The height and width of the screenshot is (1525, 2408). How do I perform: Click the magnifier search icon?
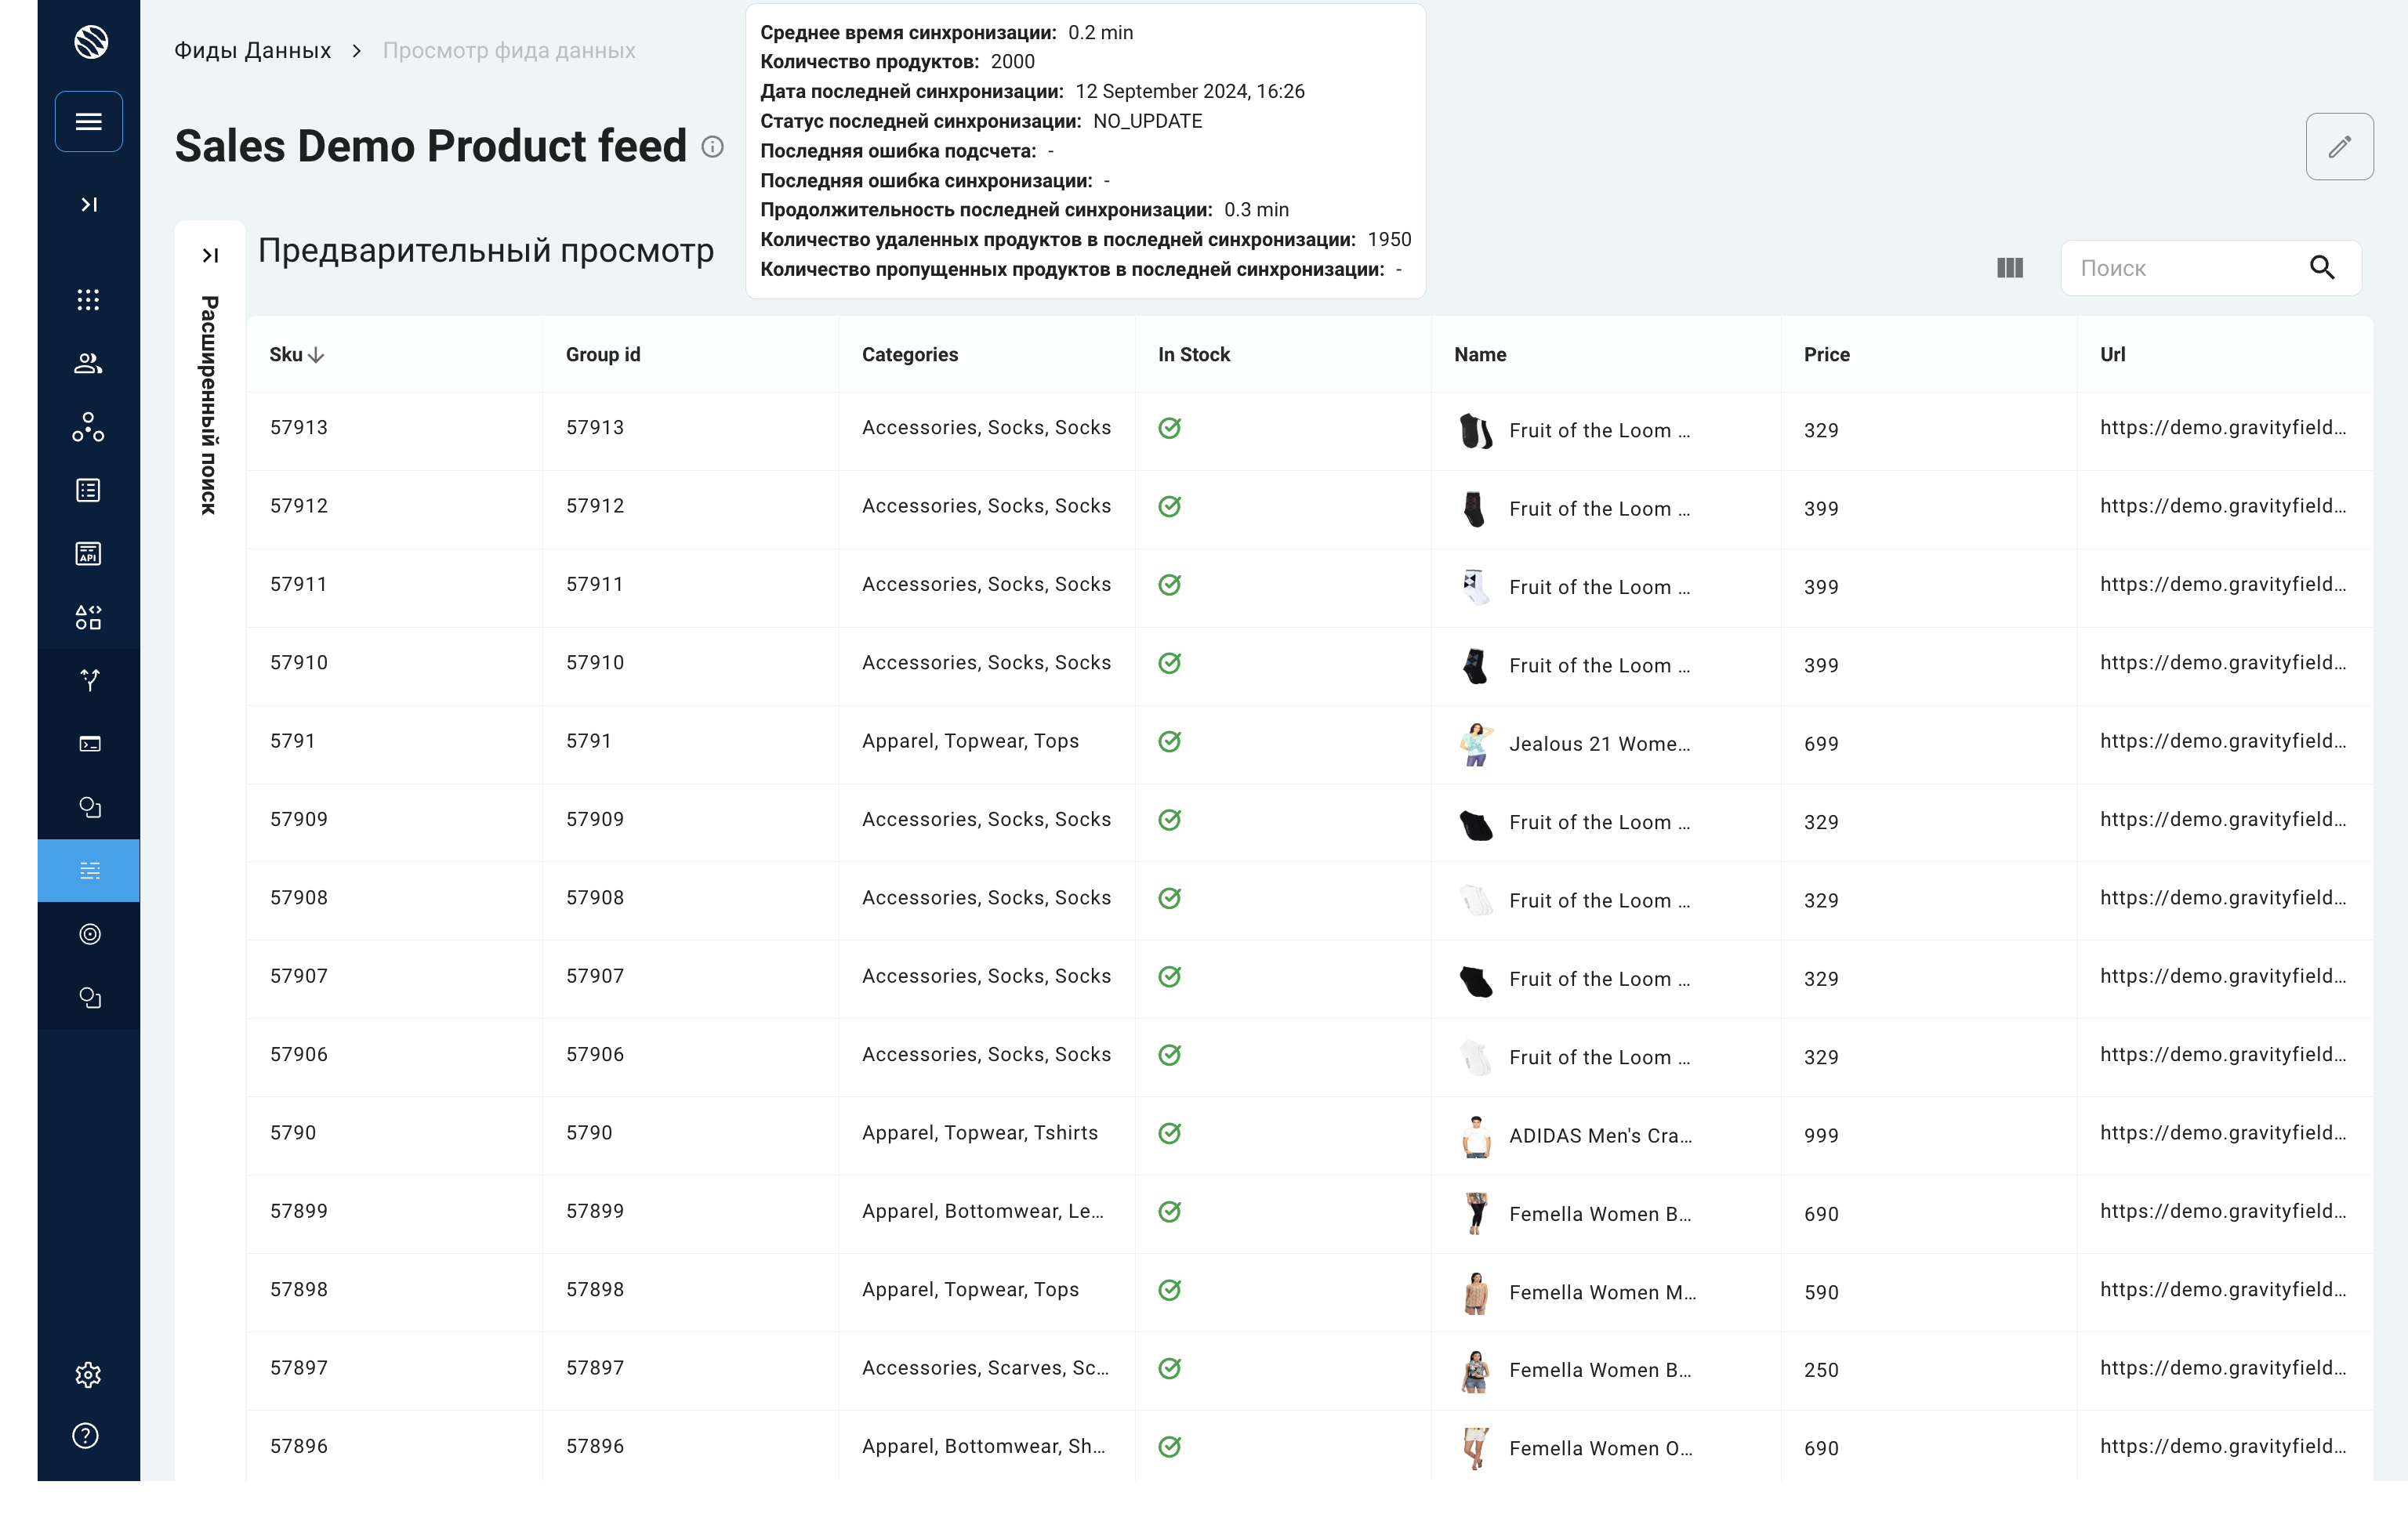click(2321, 268)
